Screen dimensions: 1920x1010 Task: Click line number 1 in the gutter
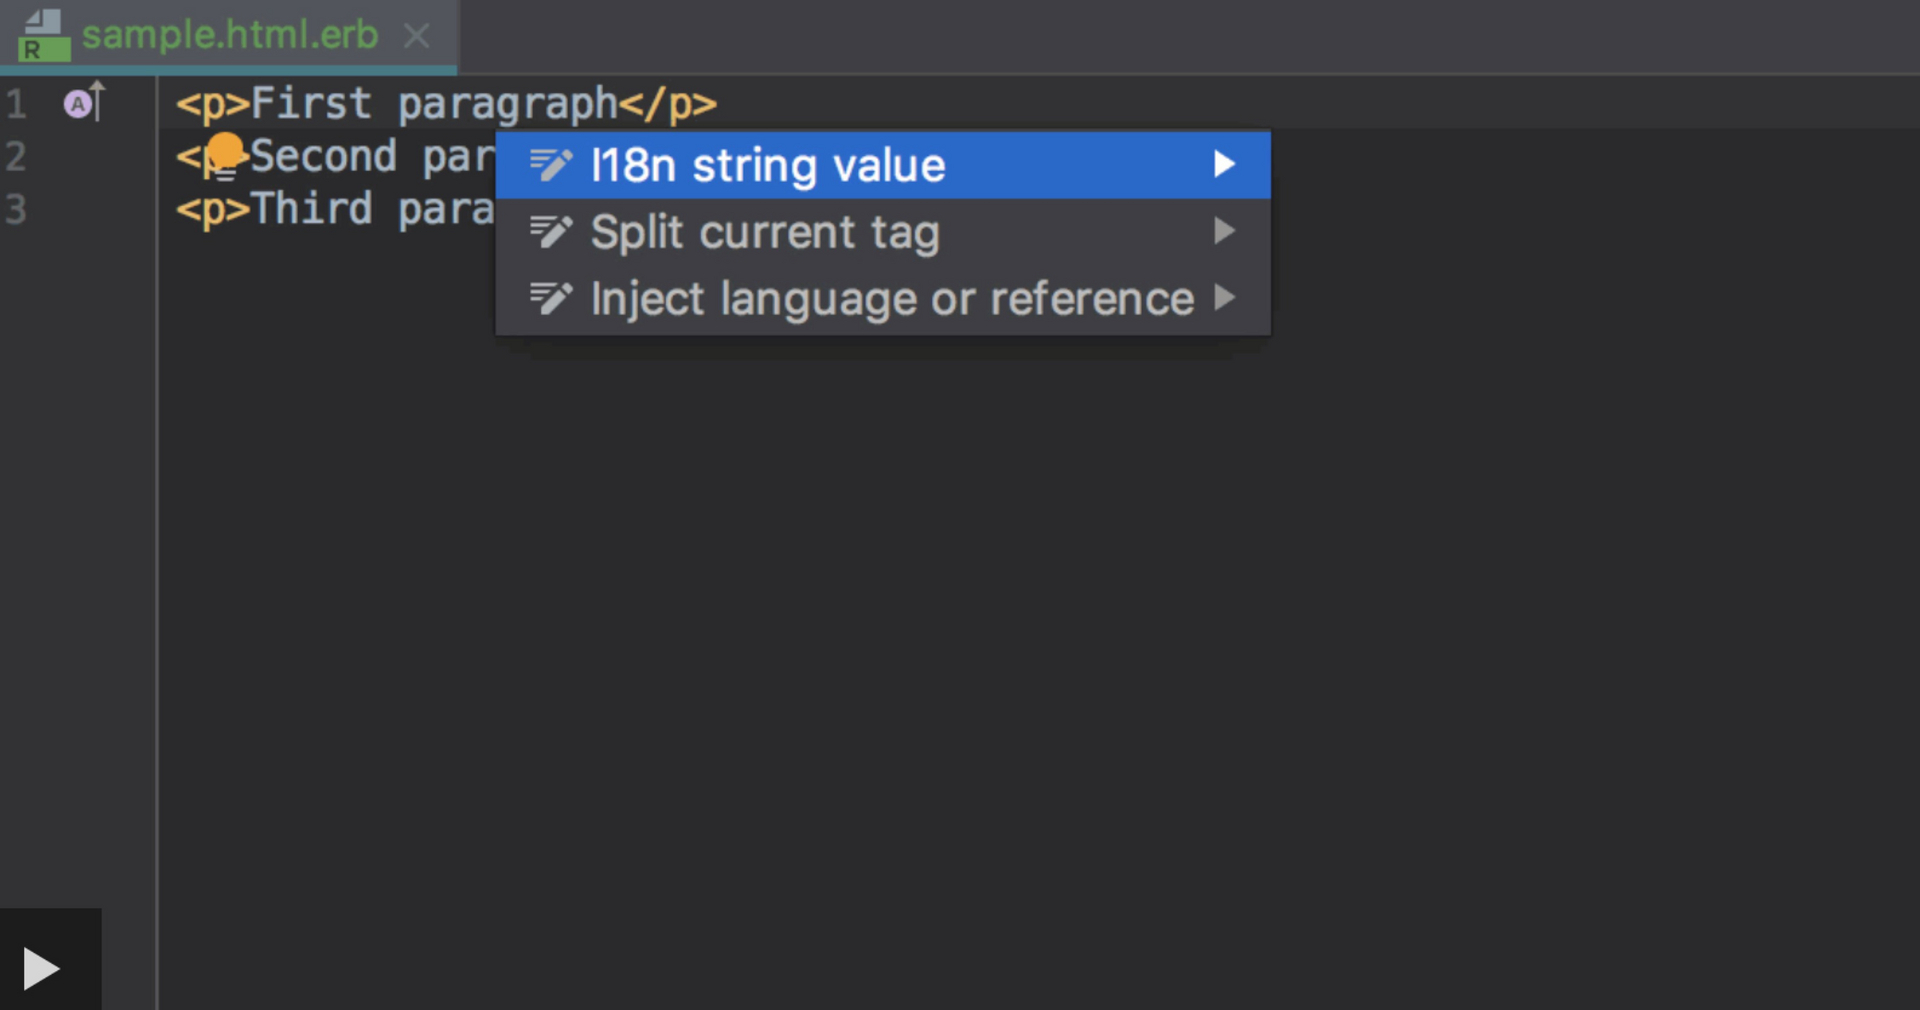[16, 104]
